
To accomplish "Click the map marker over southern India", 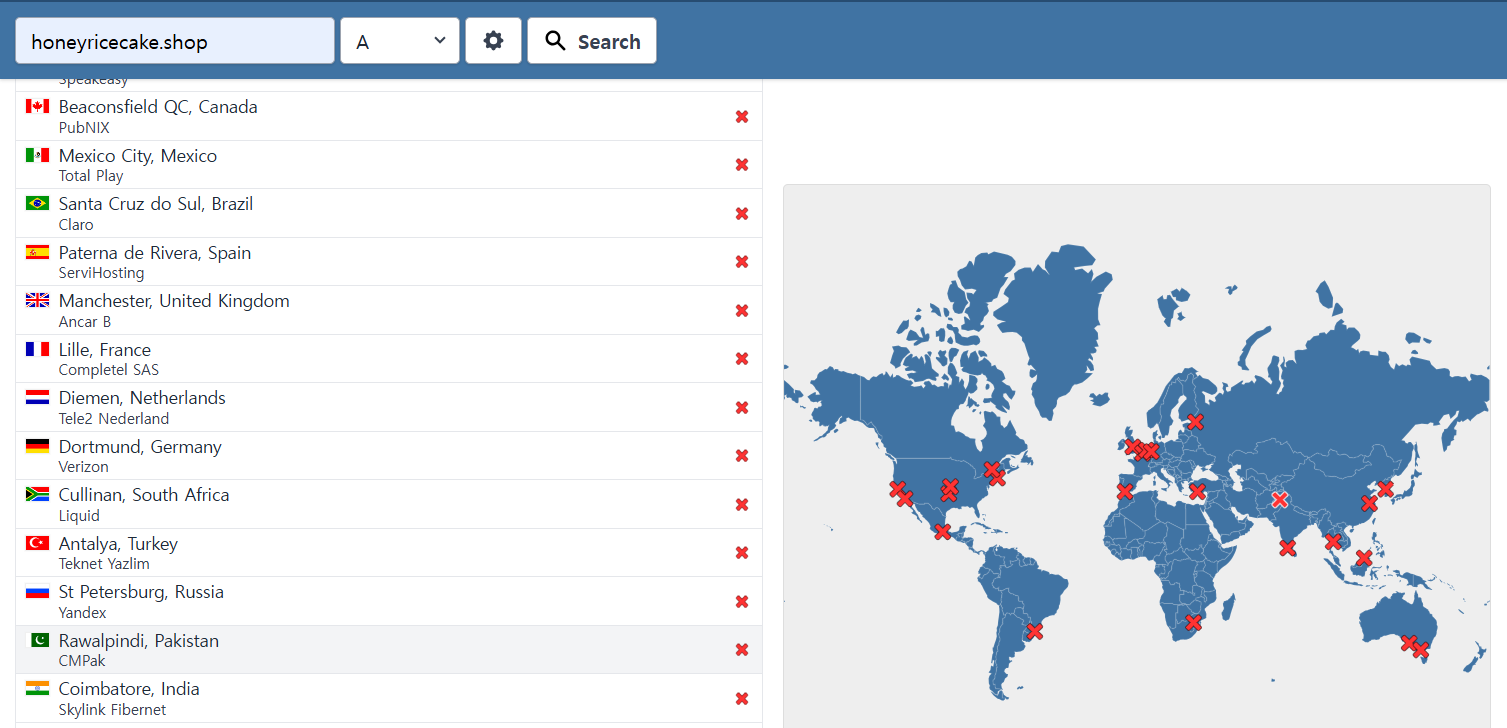I will 1287,548.
